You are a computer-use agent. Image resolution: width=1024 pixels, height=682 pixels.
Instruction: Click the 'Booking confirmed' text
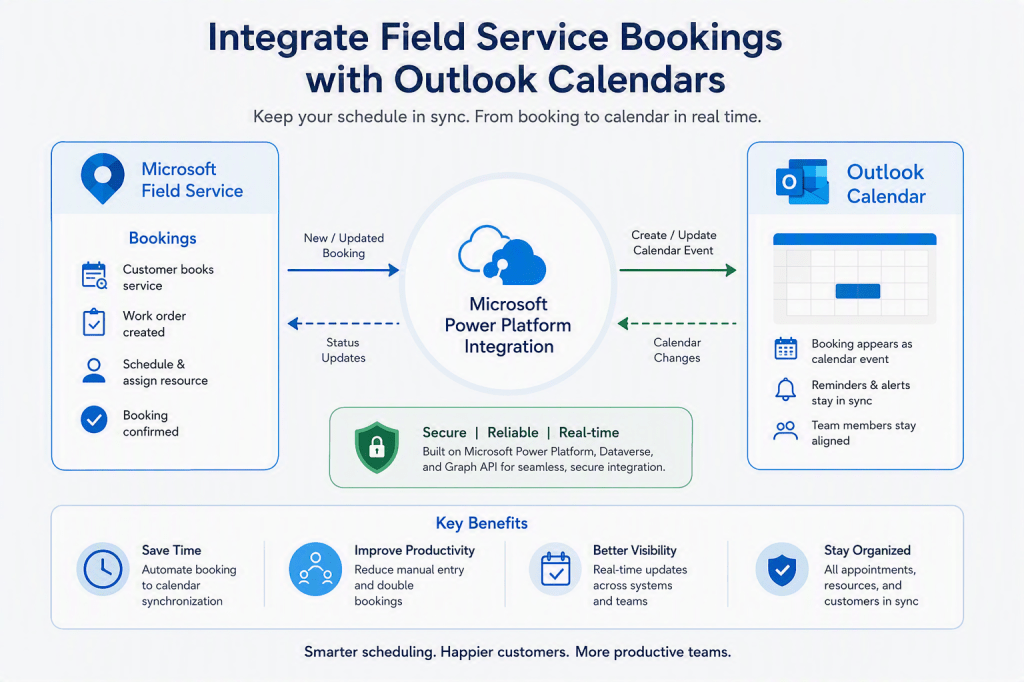pyautogui.click(x=150, y=423)
